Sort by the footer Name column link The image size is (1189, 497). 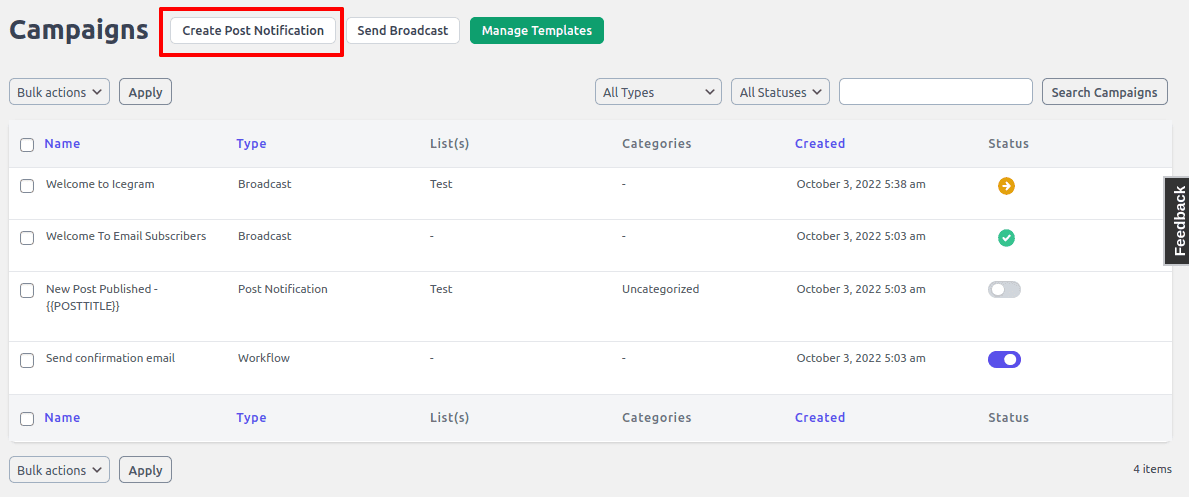pos(62,417)
